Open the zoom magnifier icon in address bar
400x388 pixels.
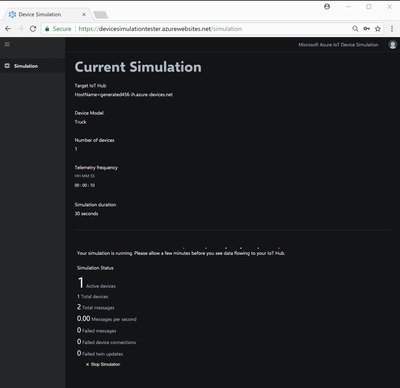point(355,29)
